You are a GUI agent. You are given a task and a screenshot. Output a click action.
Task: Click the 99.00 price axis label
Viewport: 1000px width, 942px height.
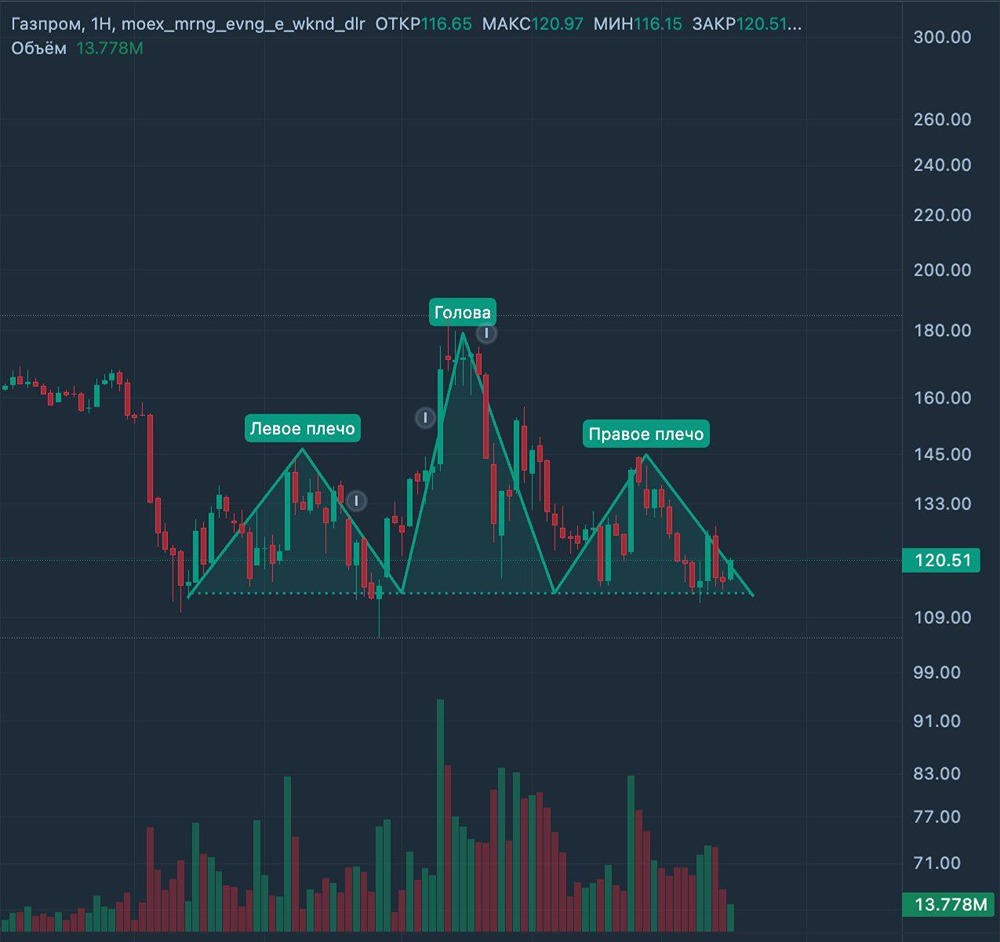(x=936, y=672)
